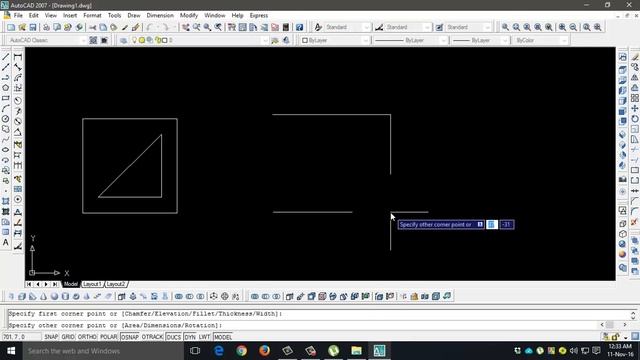The image size is (640, 360).
Task: Click the Zoom In plus magnifier
Action: click(x=562, y=27)
